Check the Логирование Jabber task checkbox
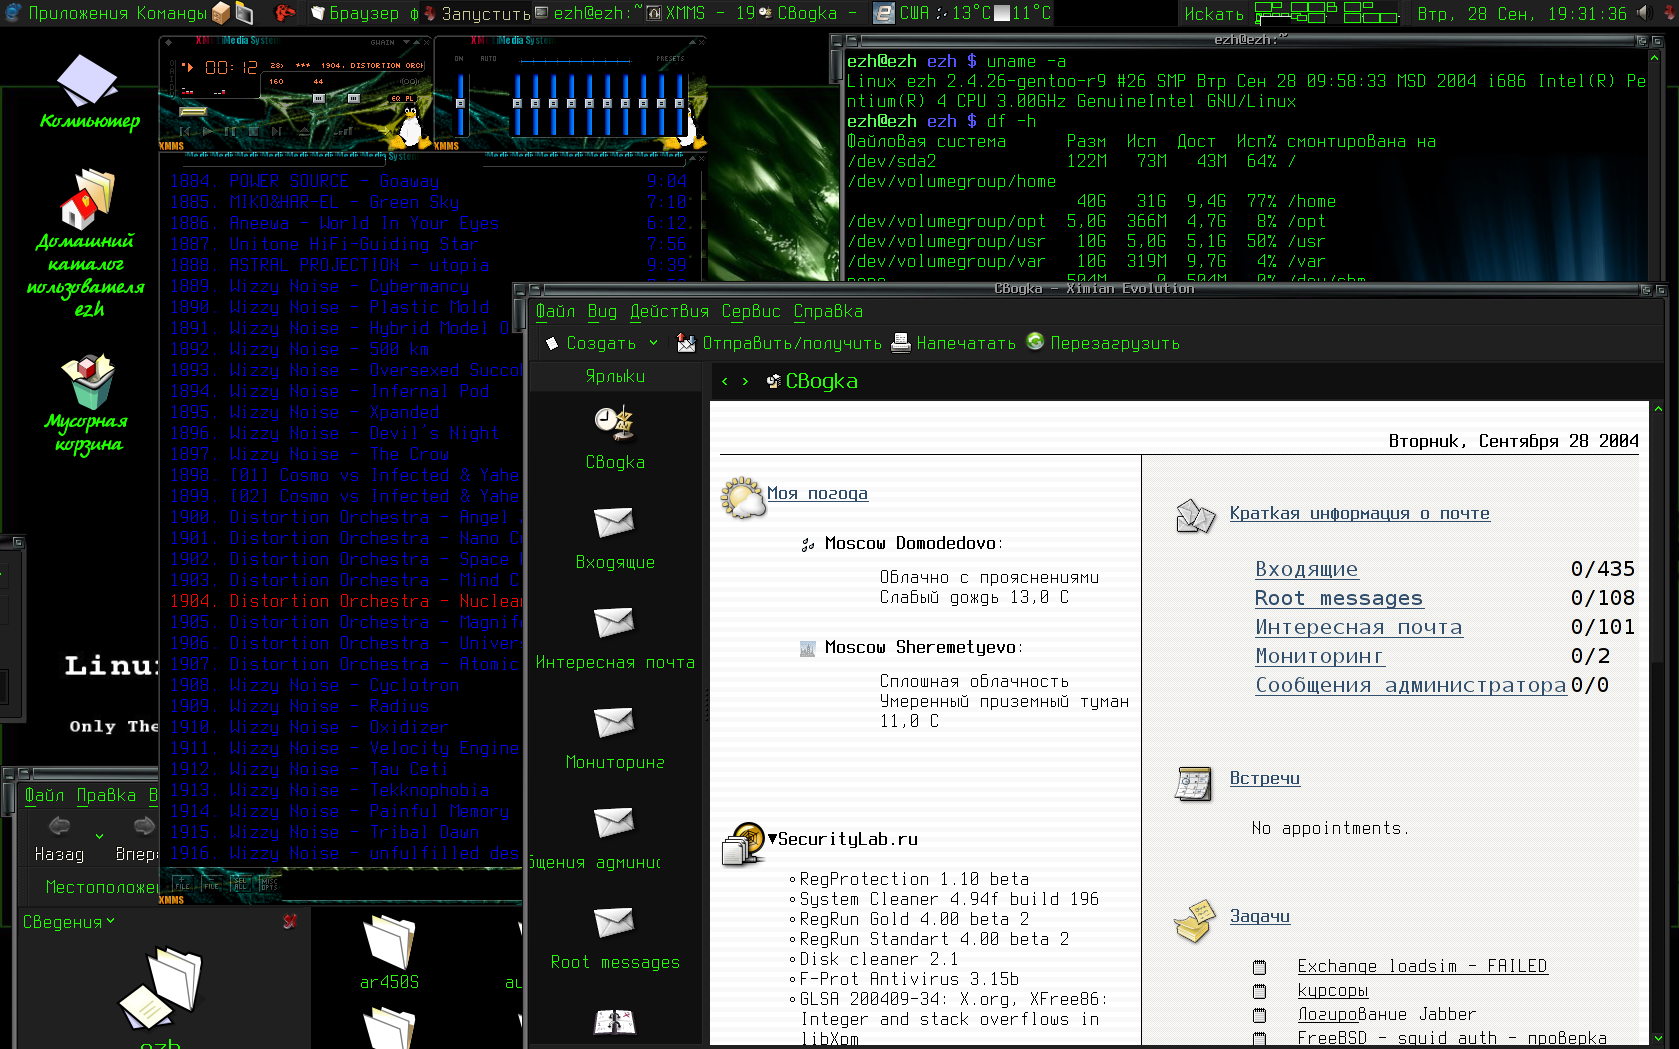Viewport: 1679px width, 1049px height. (1259, 1015)
